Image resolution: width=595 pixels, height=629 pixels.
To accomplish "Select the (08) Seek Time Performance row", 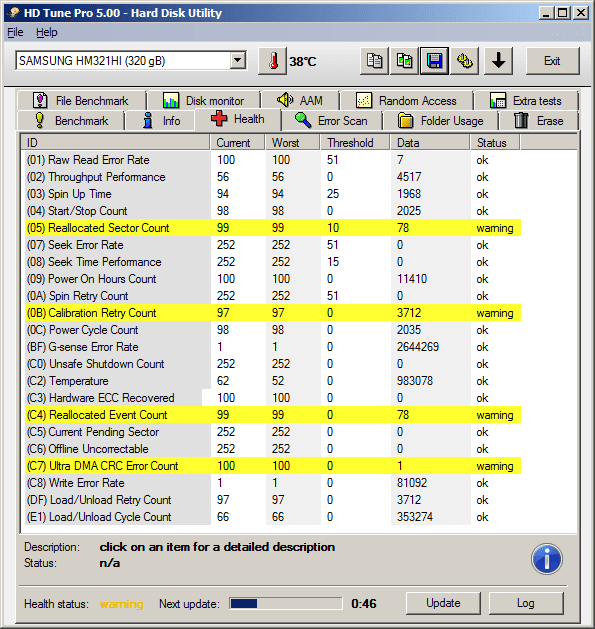I will point(273,262).
